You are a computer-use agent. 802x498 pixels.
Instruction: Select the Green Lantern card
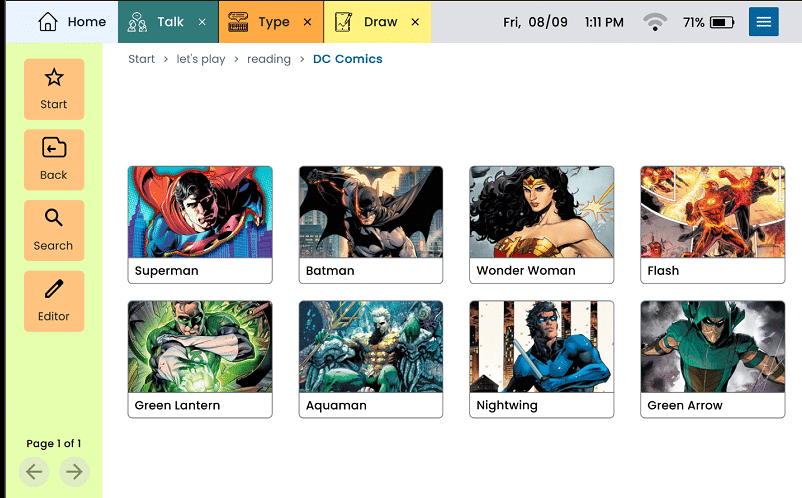pyautogui.click(x=200, y=359)
